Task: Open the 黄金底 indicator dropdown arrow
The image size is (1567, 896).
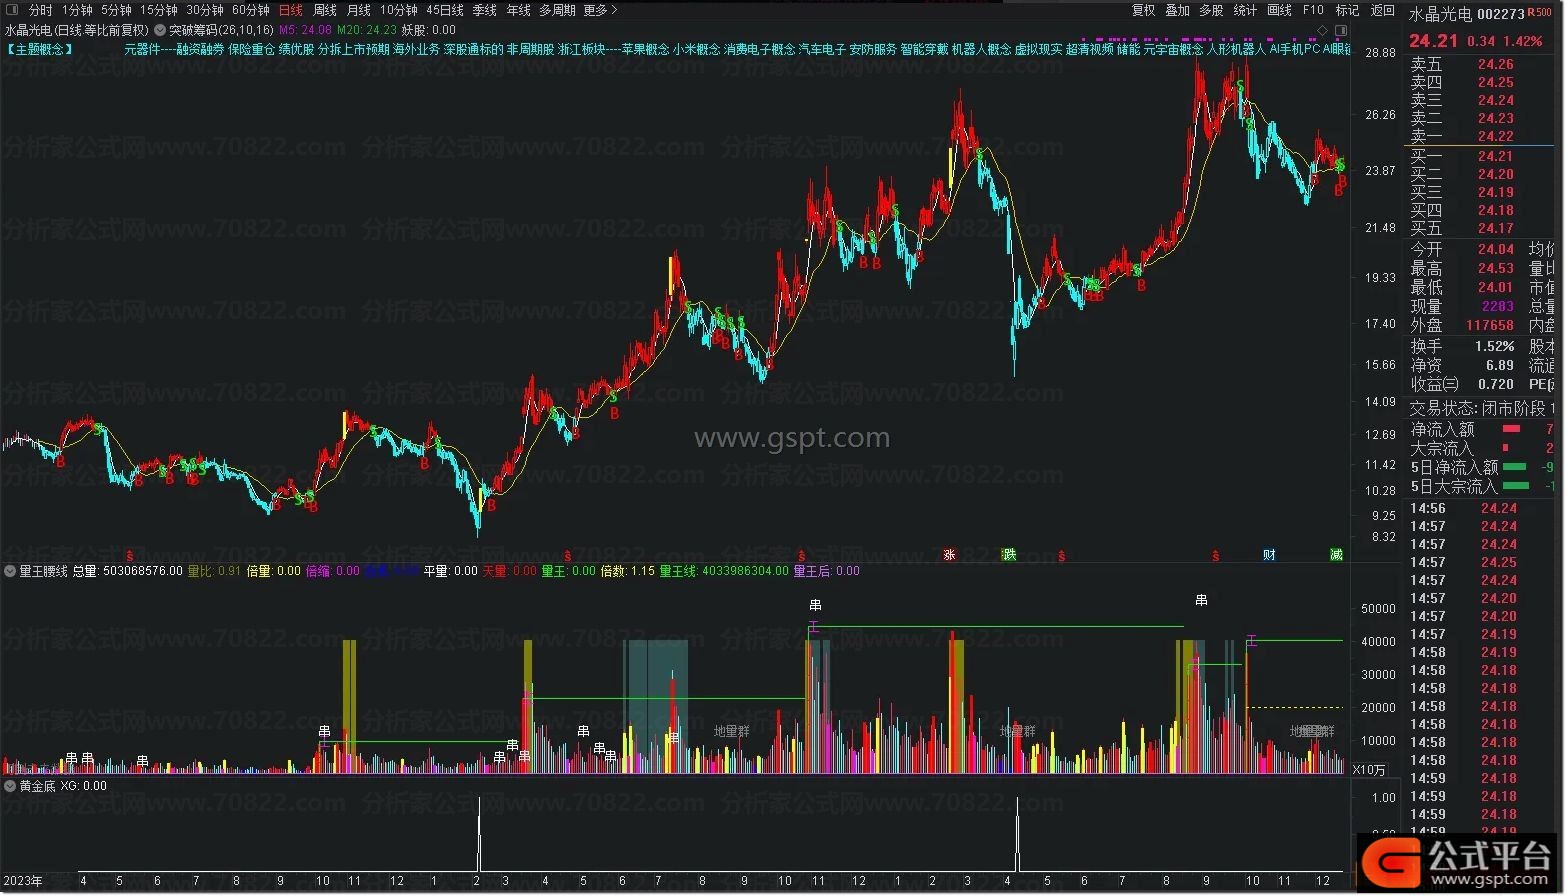Action: coord(10,786)
